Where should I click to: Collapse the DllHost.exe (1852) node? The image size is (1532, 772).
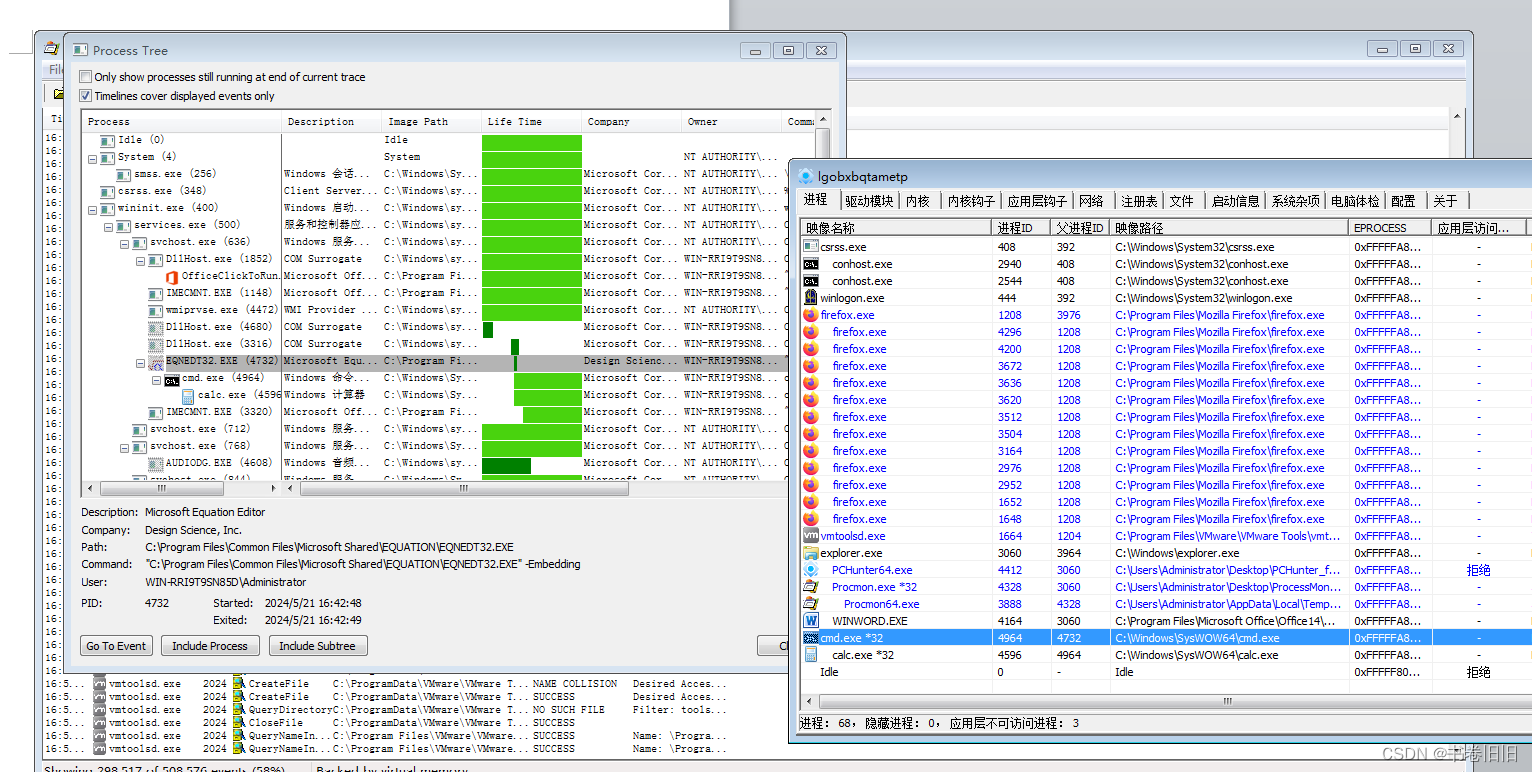pyautogui.click(x=141, y=259)
